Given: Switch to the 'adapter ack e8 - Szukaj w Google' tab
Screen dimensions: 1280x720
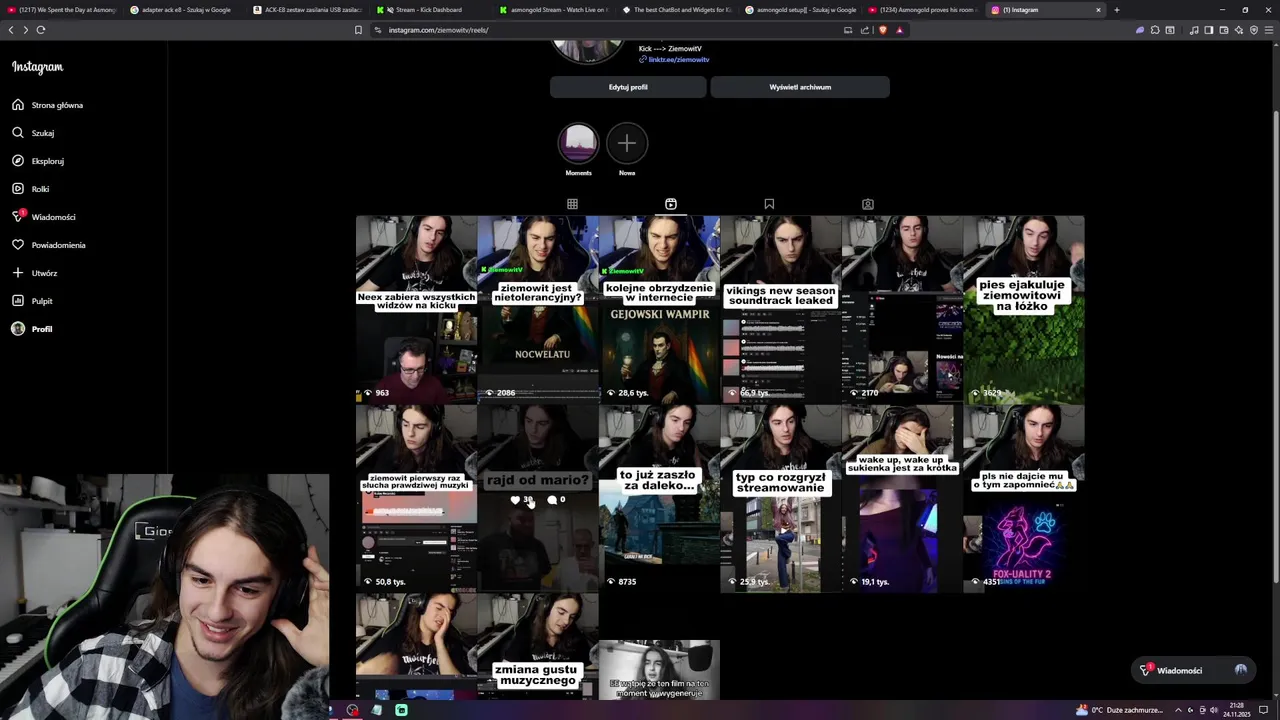Looking at the screenshot, I should point(185,10).
